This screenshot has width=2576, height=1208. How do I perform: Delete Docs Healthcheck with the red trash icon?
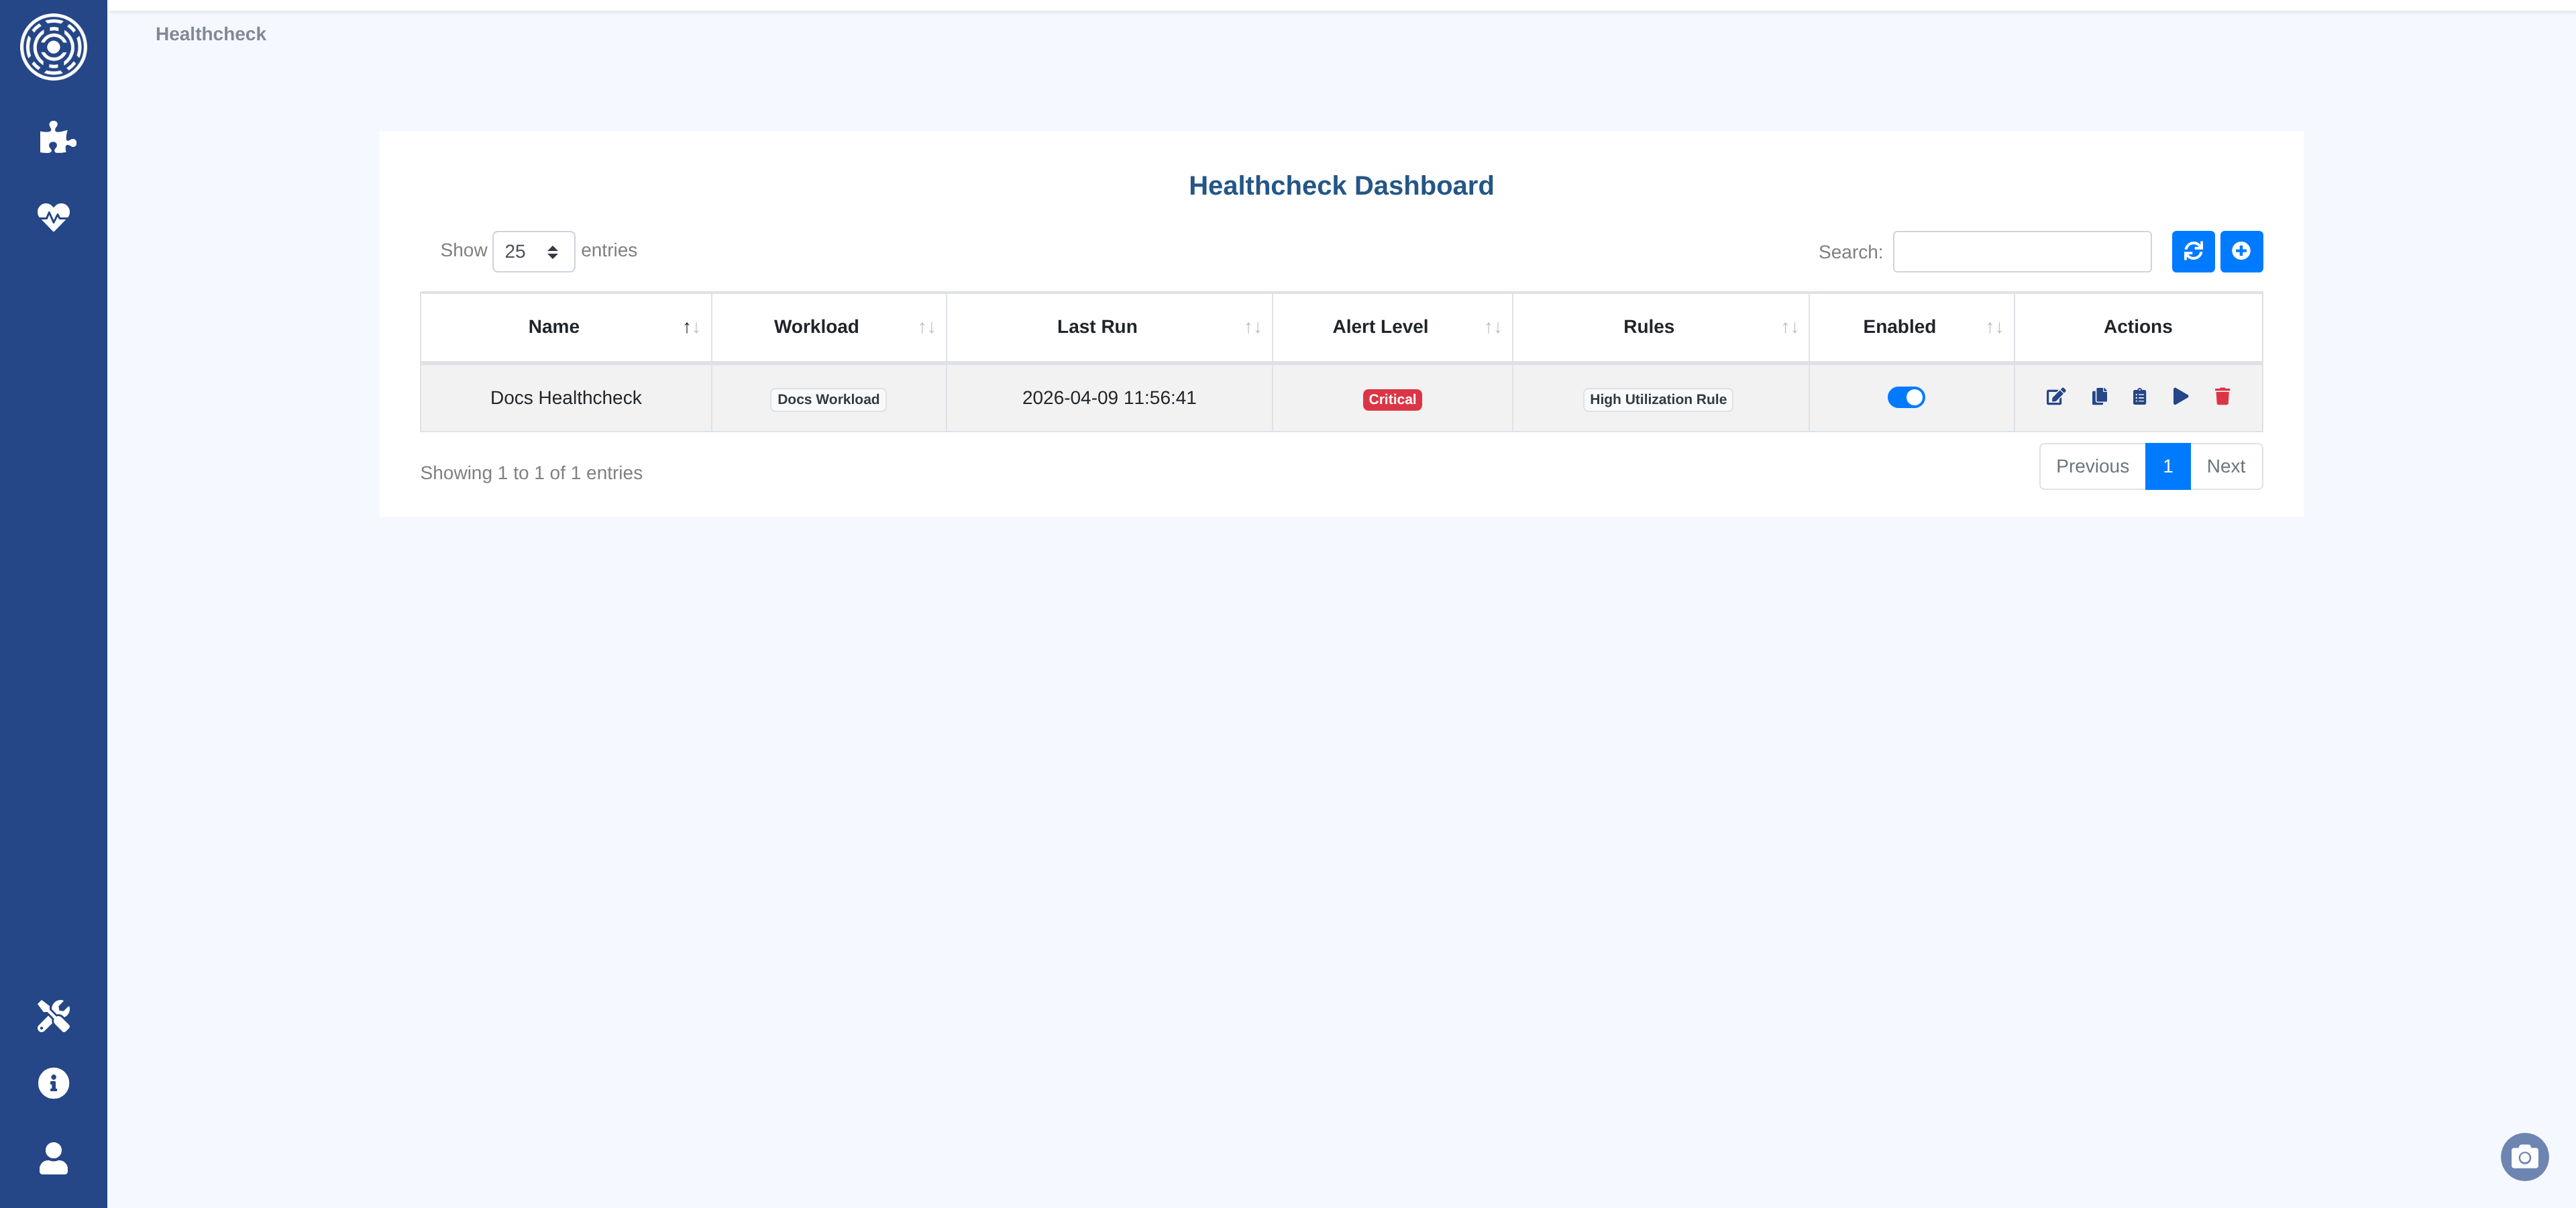(x=2222, y=397)
